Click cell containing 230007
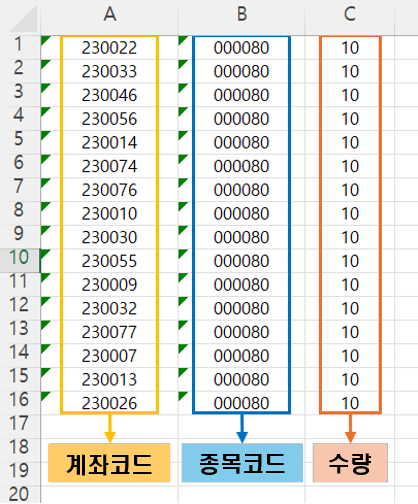The height and width of the screenshot is (504, 418). (109, 355)
